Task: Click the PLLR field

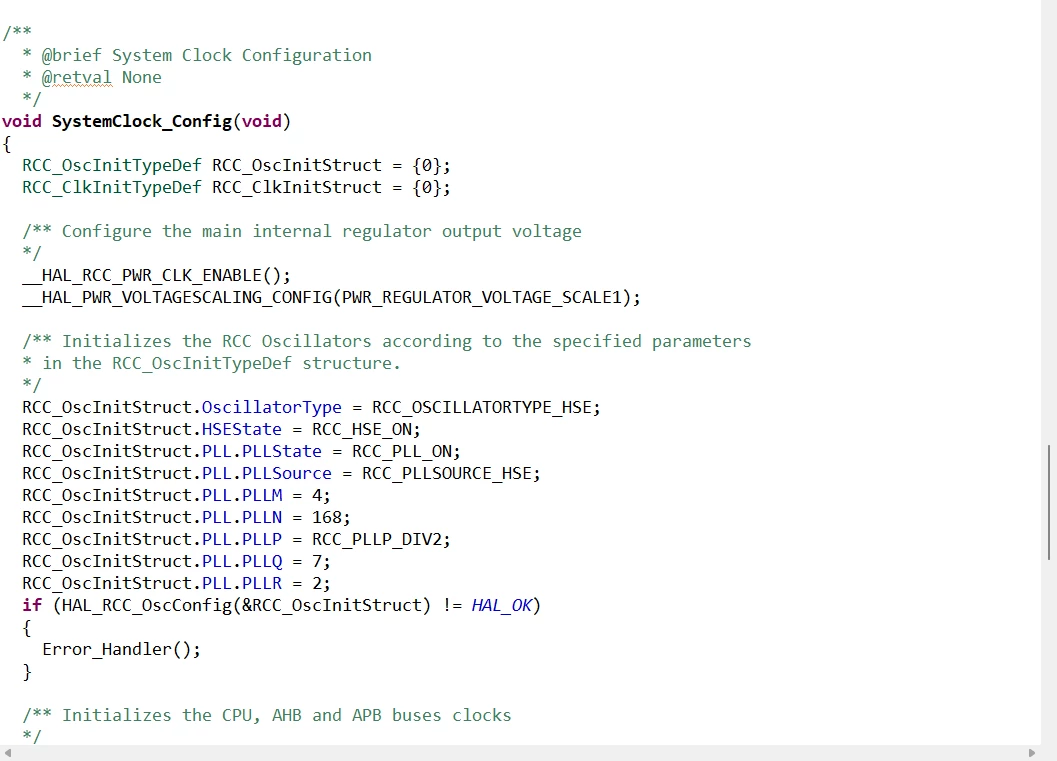Action: coord(262,584)
